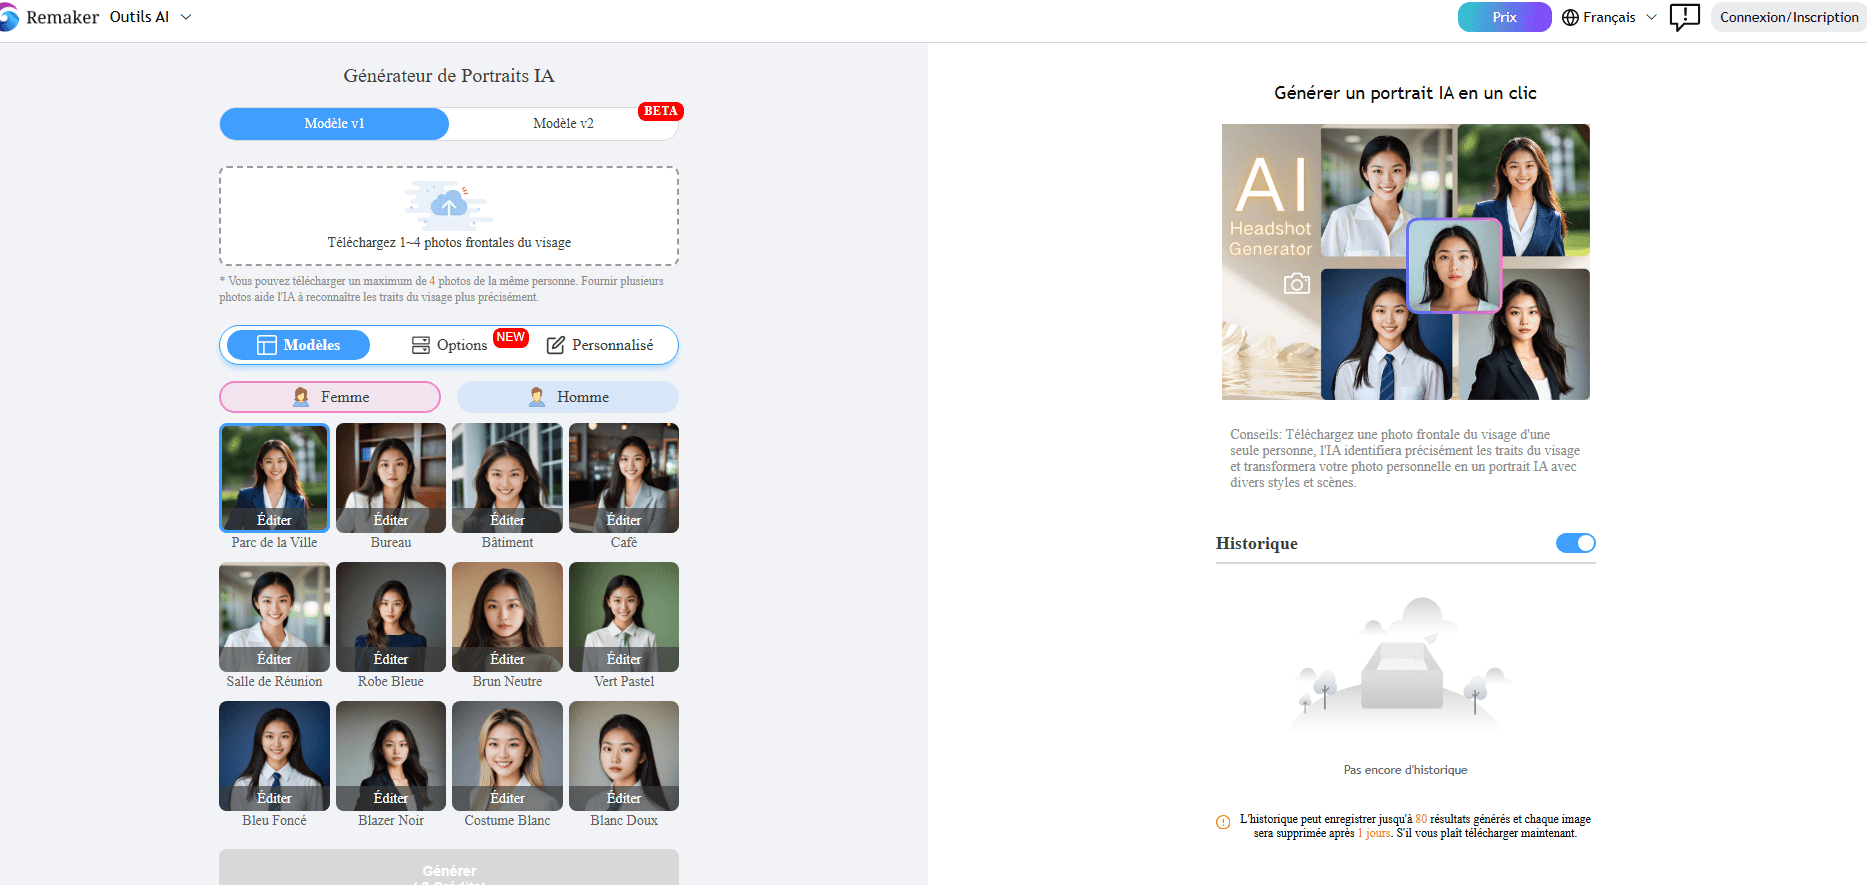Click the Femme avatar icon
Viewport: 1867px width, 885px height.
tap(301, 397)
